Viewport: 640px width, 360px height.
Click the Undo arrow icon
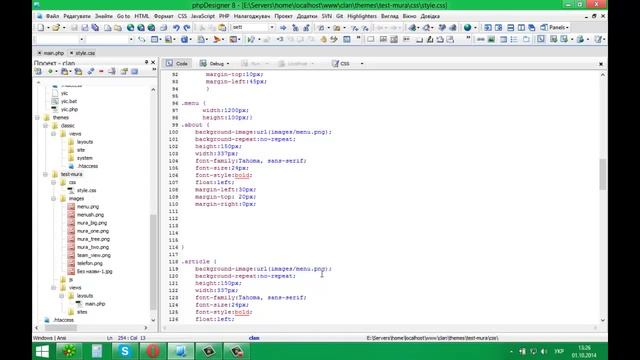[x=176, y=28]
